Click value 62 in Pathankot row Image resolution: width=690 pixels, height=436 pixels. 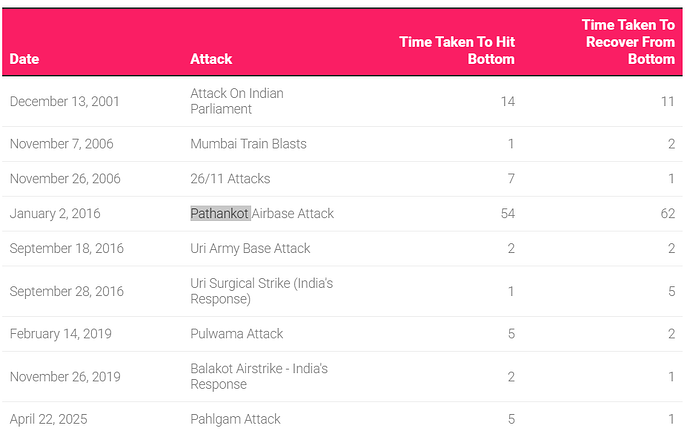(668, 213)
